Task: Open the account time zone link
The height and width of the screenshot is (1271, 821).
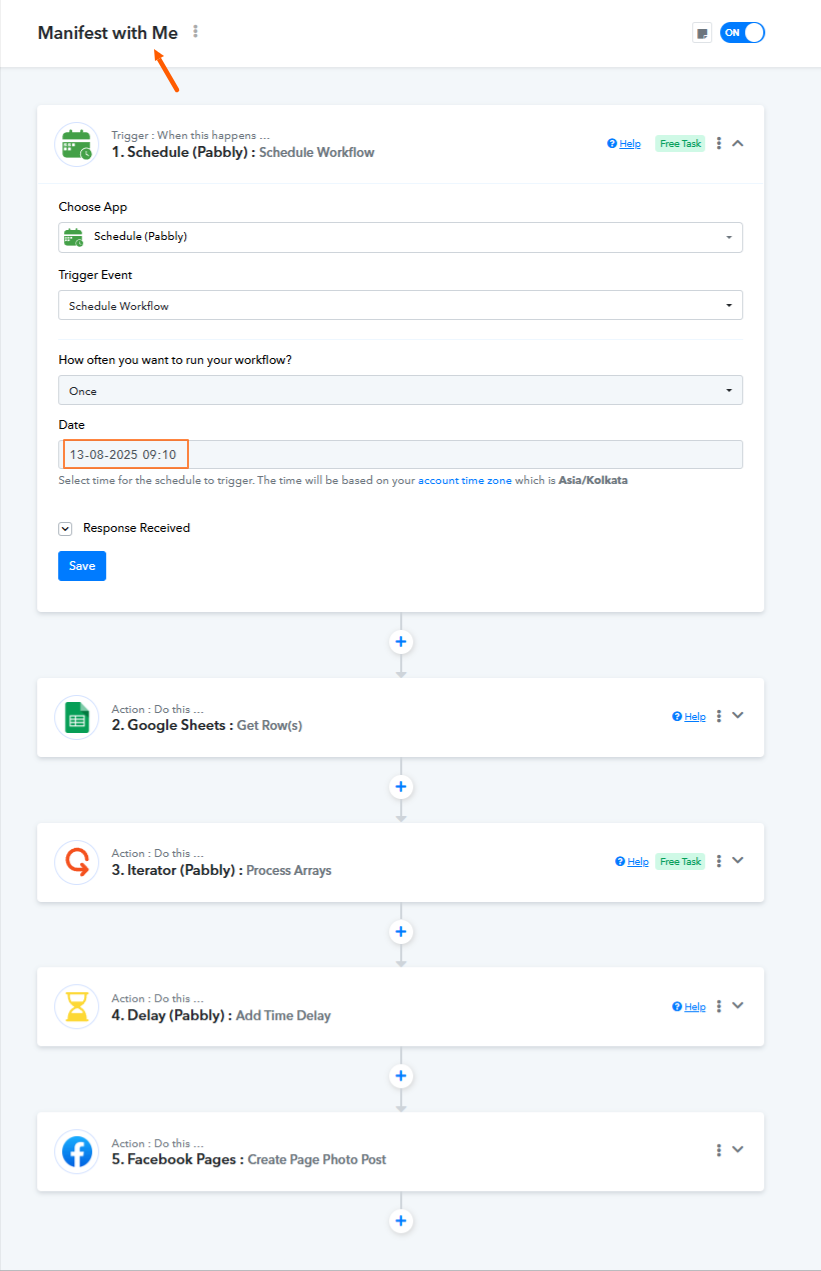Action: [x=465, y=481]
